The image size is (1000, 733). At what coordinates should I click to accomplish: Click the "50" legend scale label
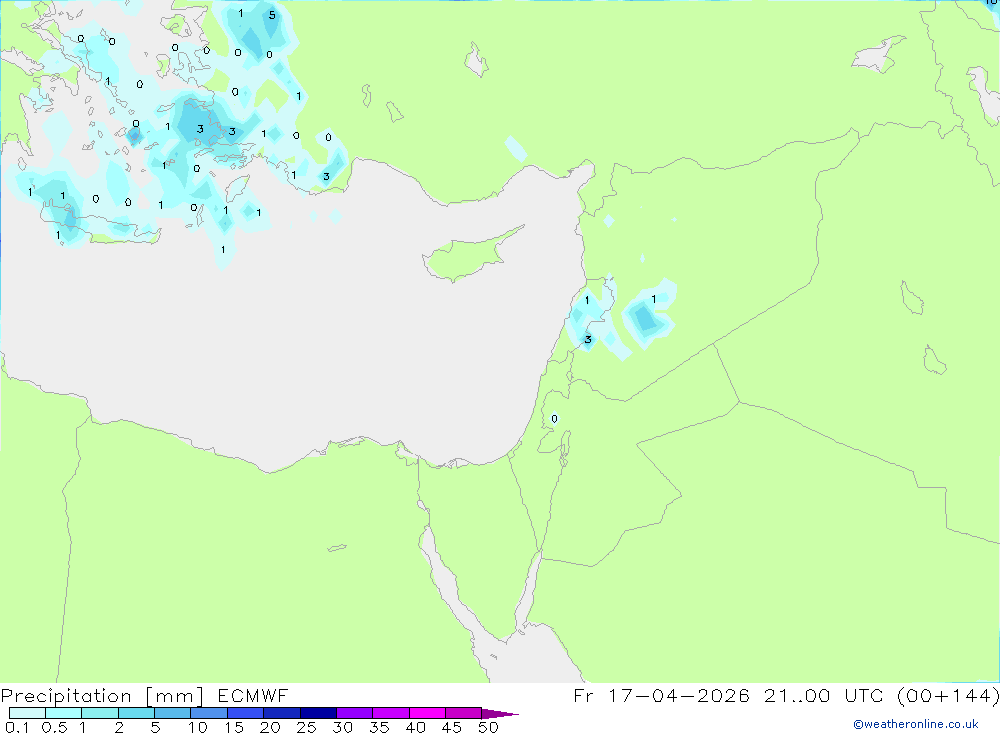(488, 727)
